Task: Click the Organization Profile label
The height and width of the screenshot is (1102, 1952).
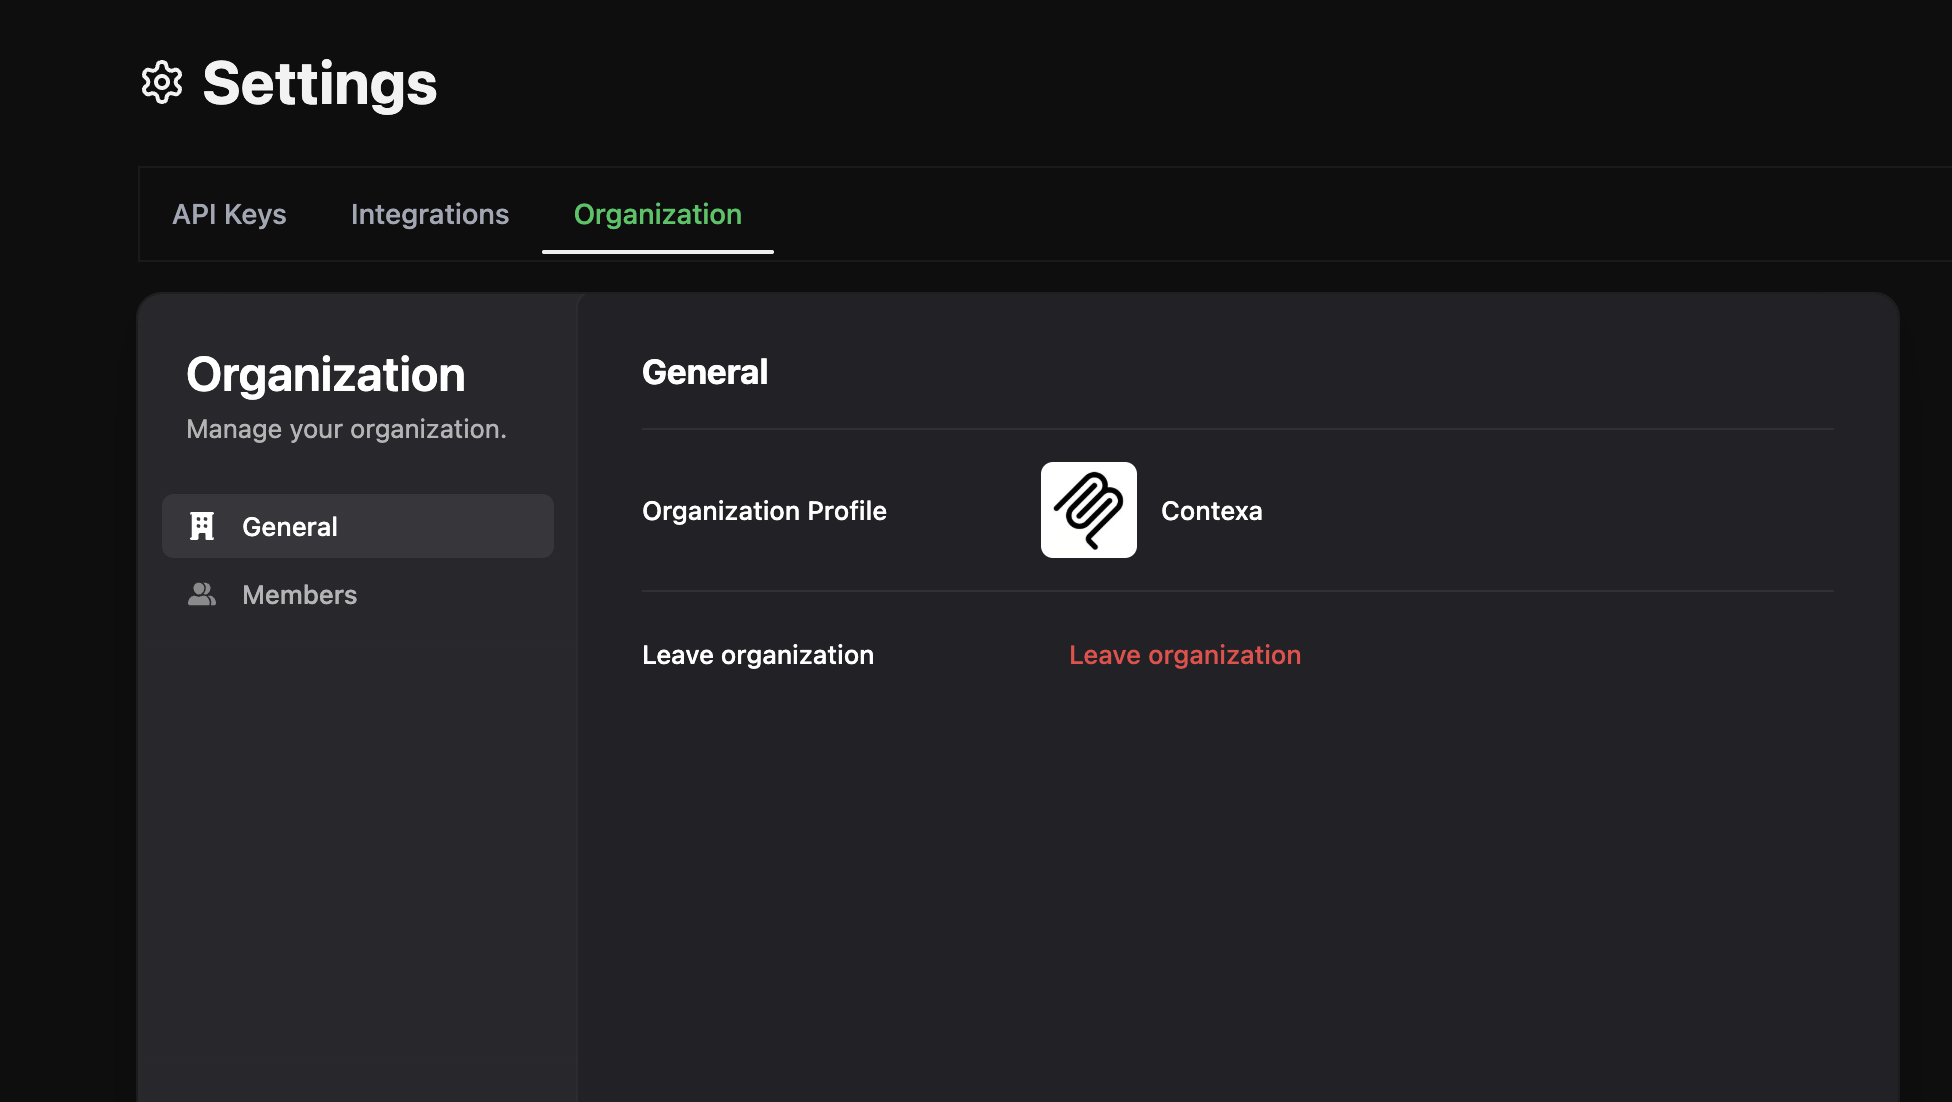Action: (x=764, y=511)
